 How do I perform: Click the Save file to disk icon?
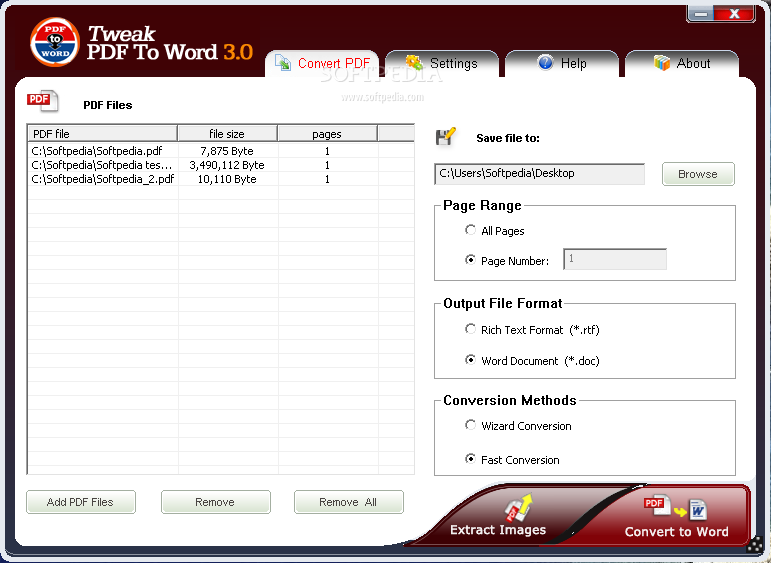pos(445,137)
